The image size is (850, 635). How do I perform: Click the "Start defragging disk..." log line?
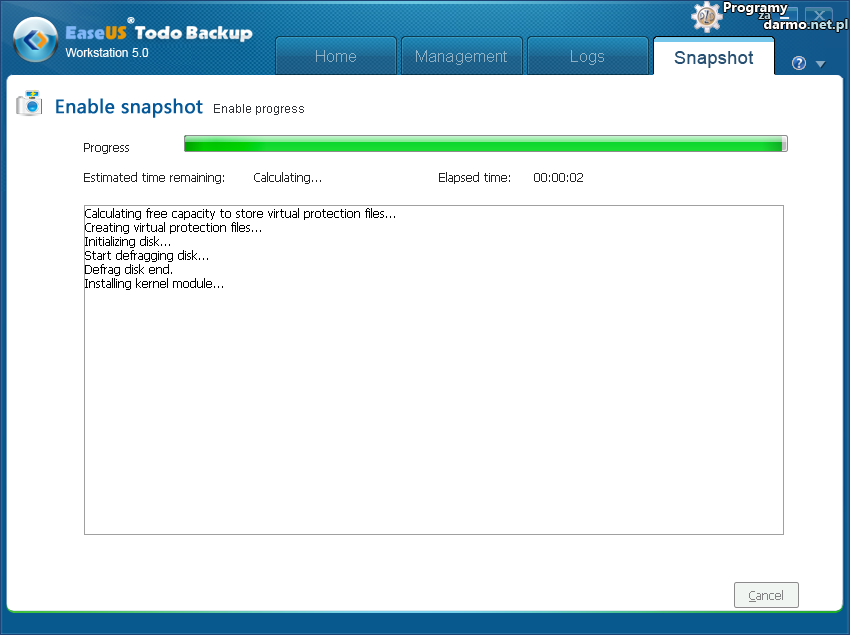pos(146,256)
